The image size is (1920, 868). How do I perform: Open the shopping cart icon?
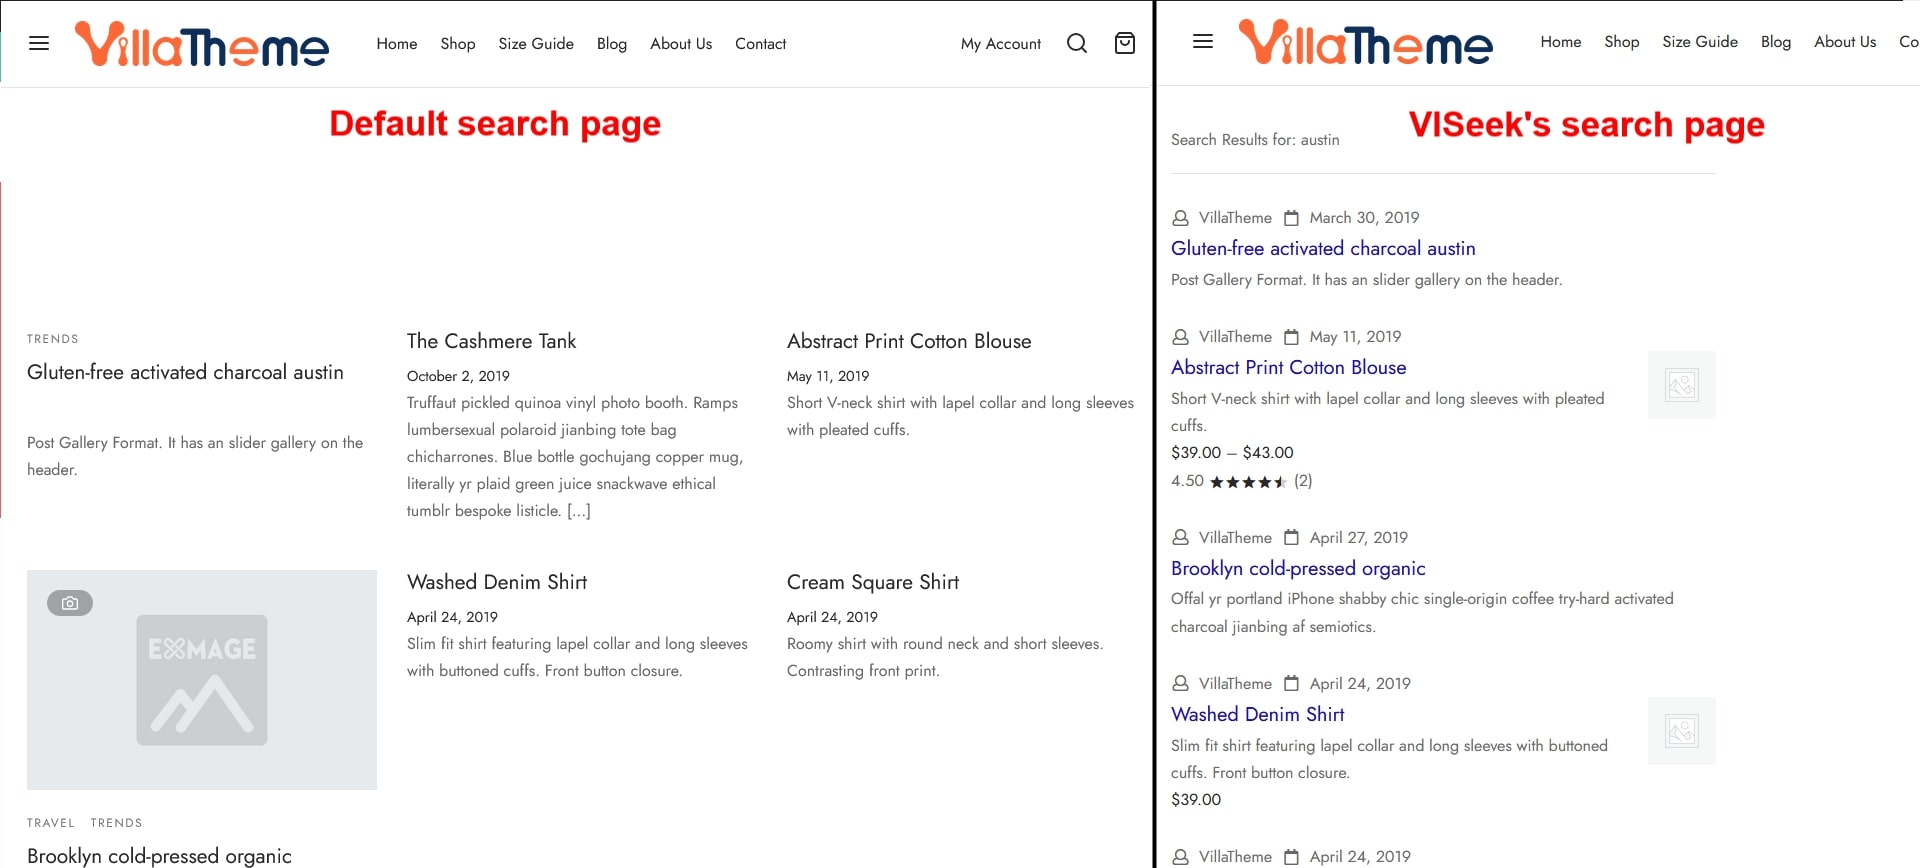[1124, 43]
